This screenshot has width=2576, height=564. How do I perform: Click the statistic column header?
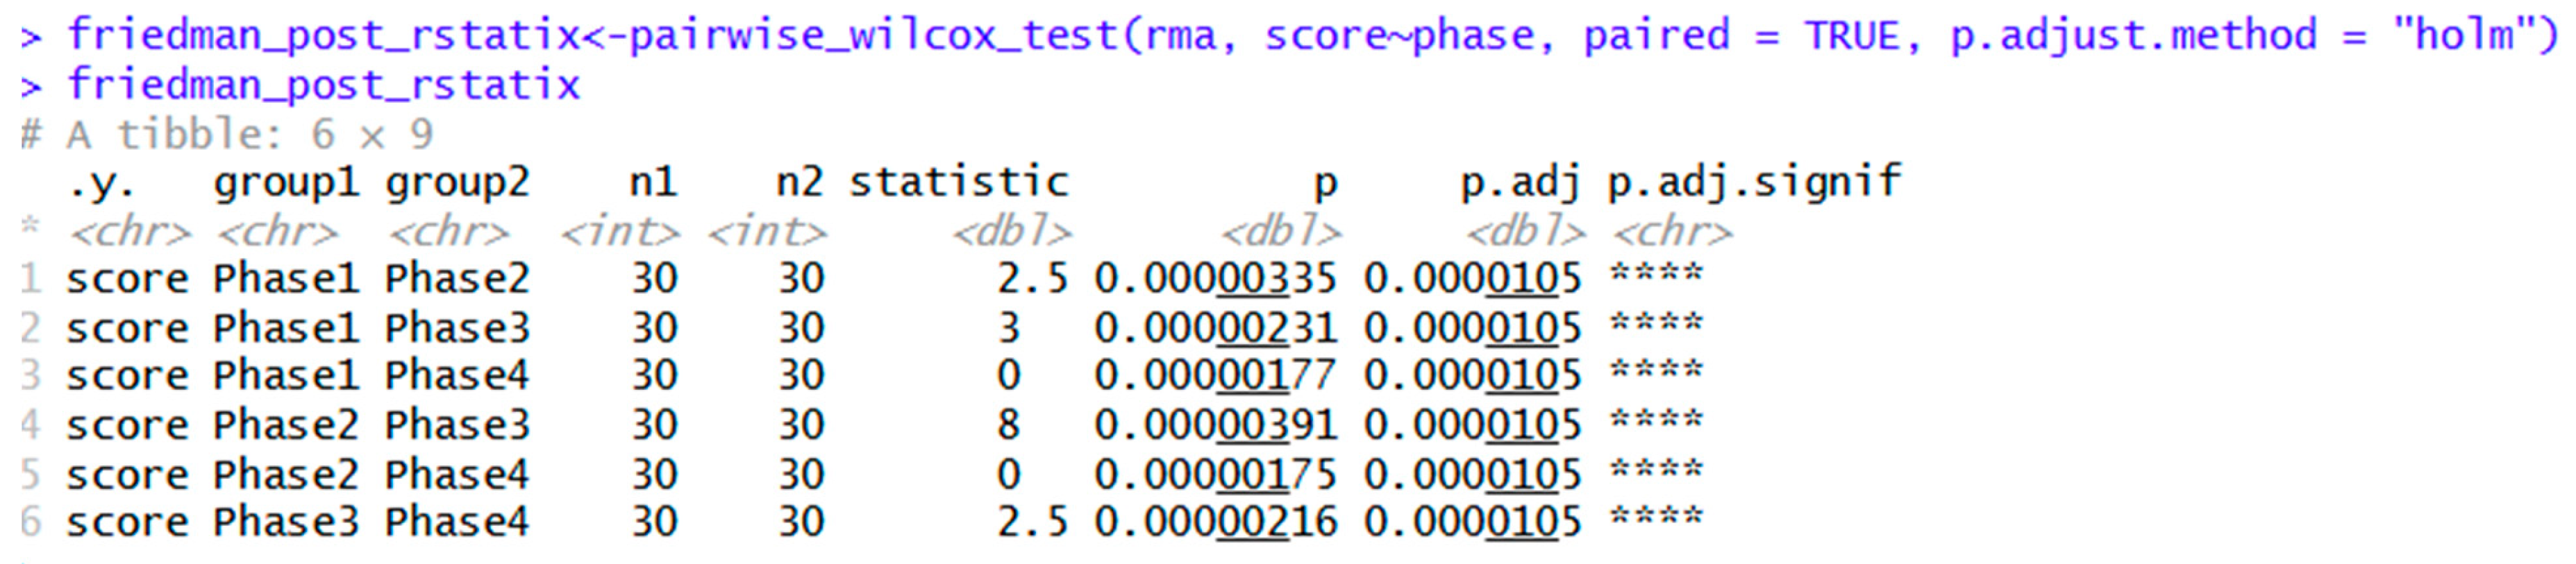(959, 183)
